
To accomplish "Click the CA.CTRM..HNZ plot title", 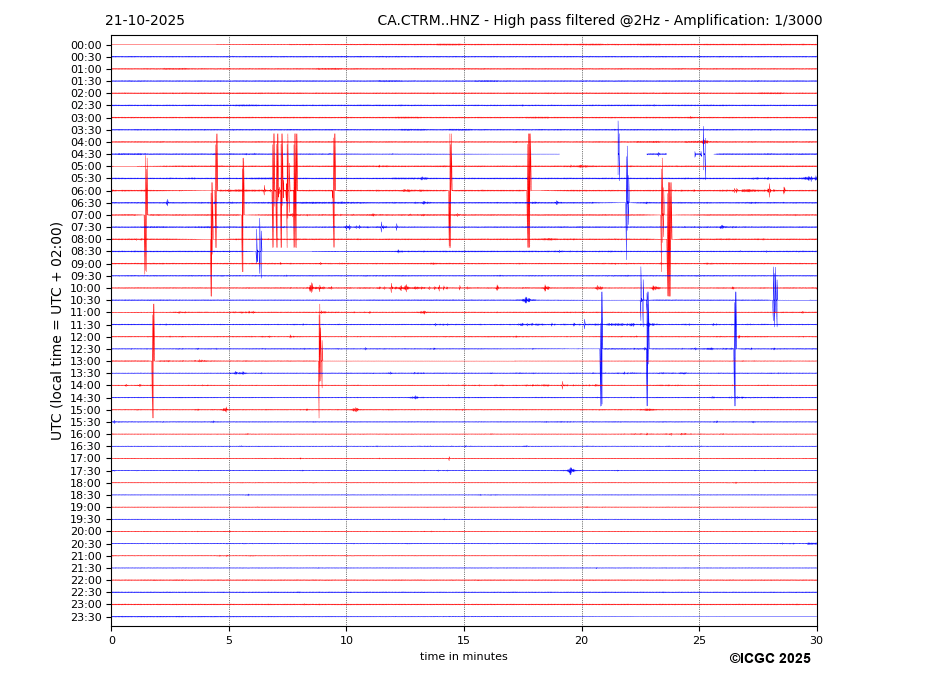I will (x=599, y=21).
